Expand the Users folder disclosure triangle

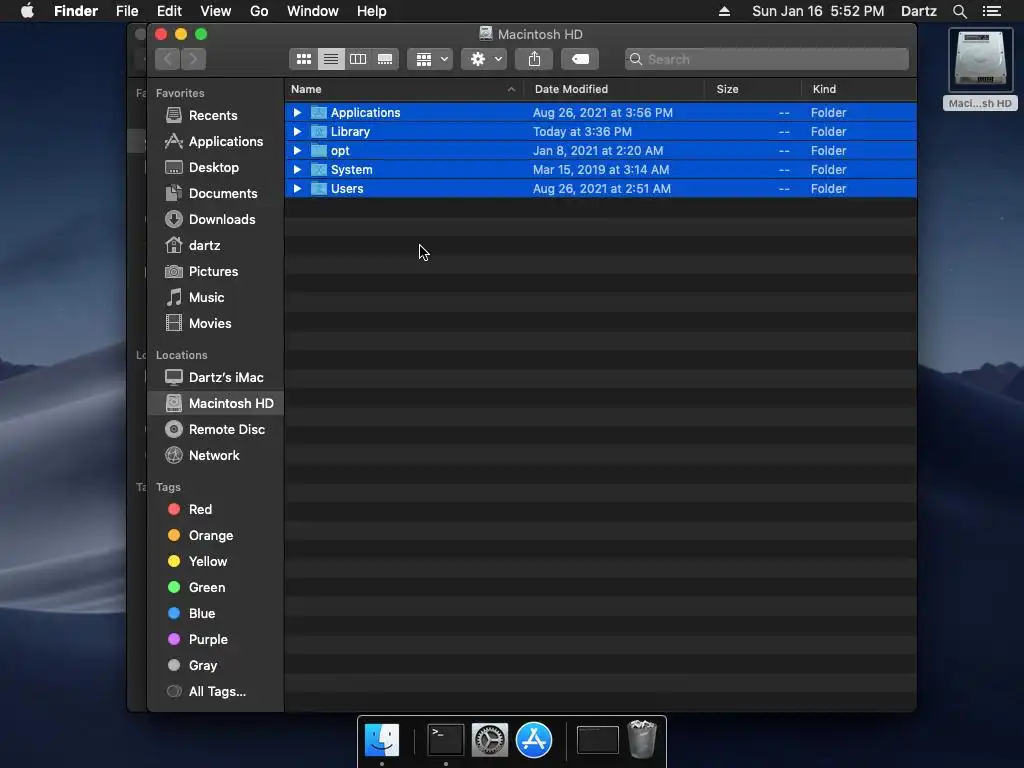[297, 188]
